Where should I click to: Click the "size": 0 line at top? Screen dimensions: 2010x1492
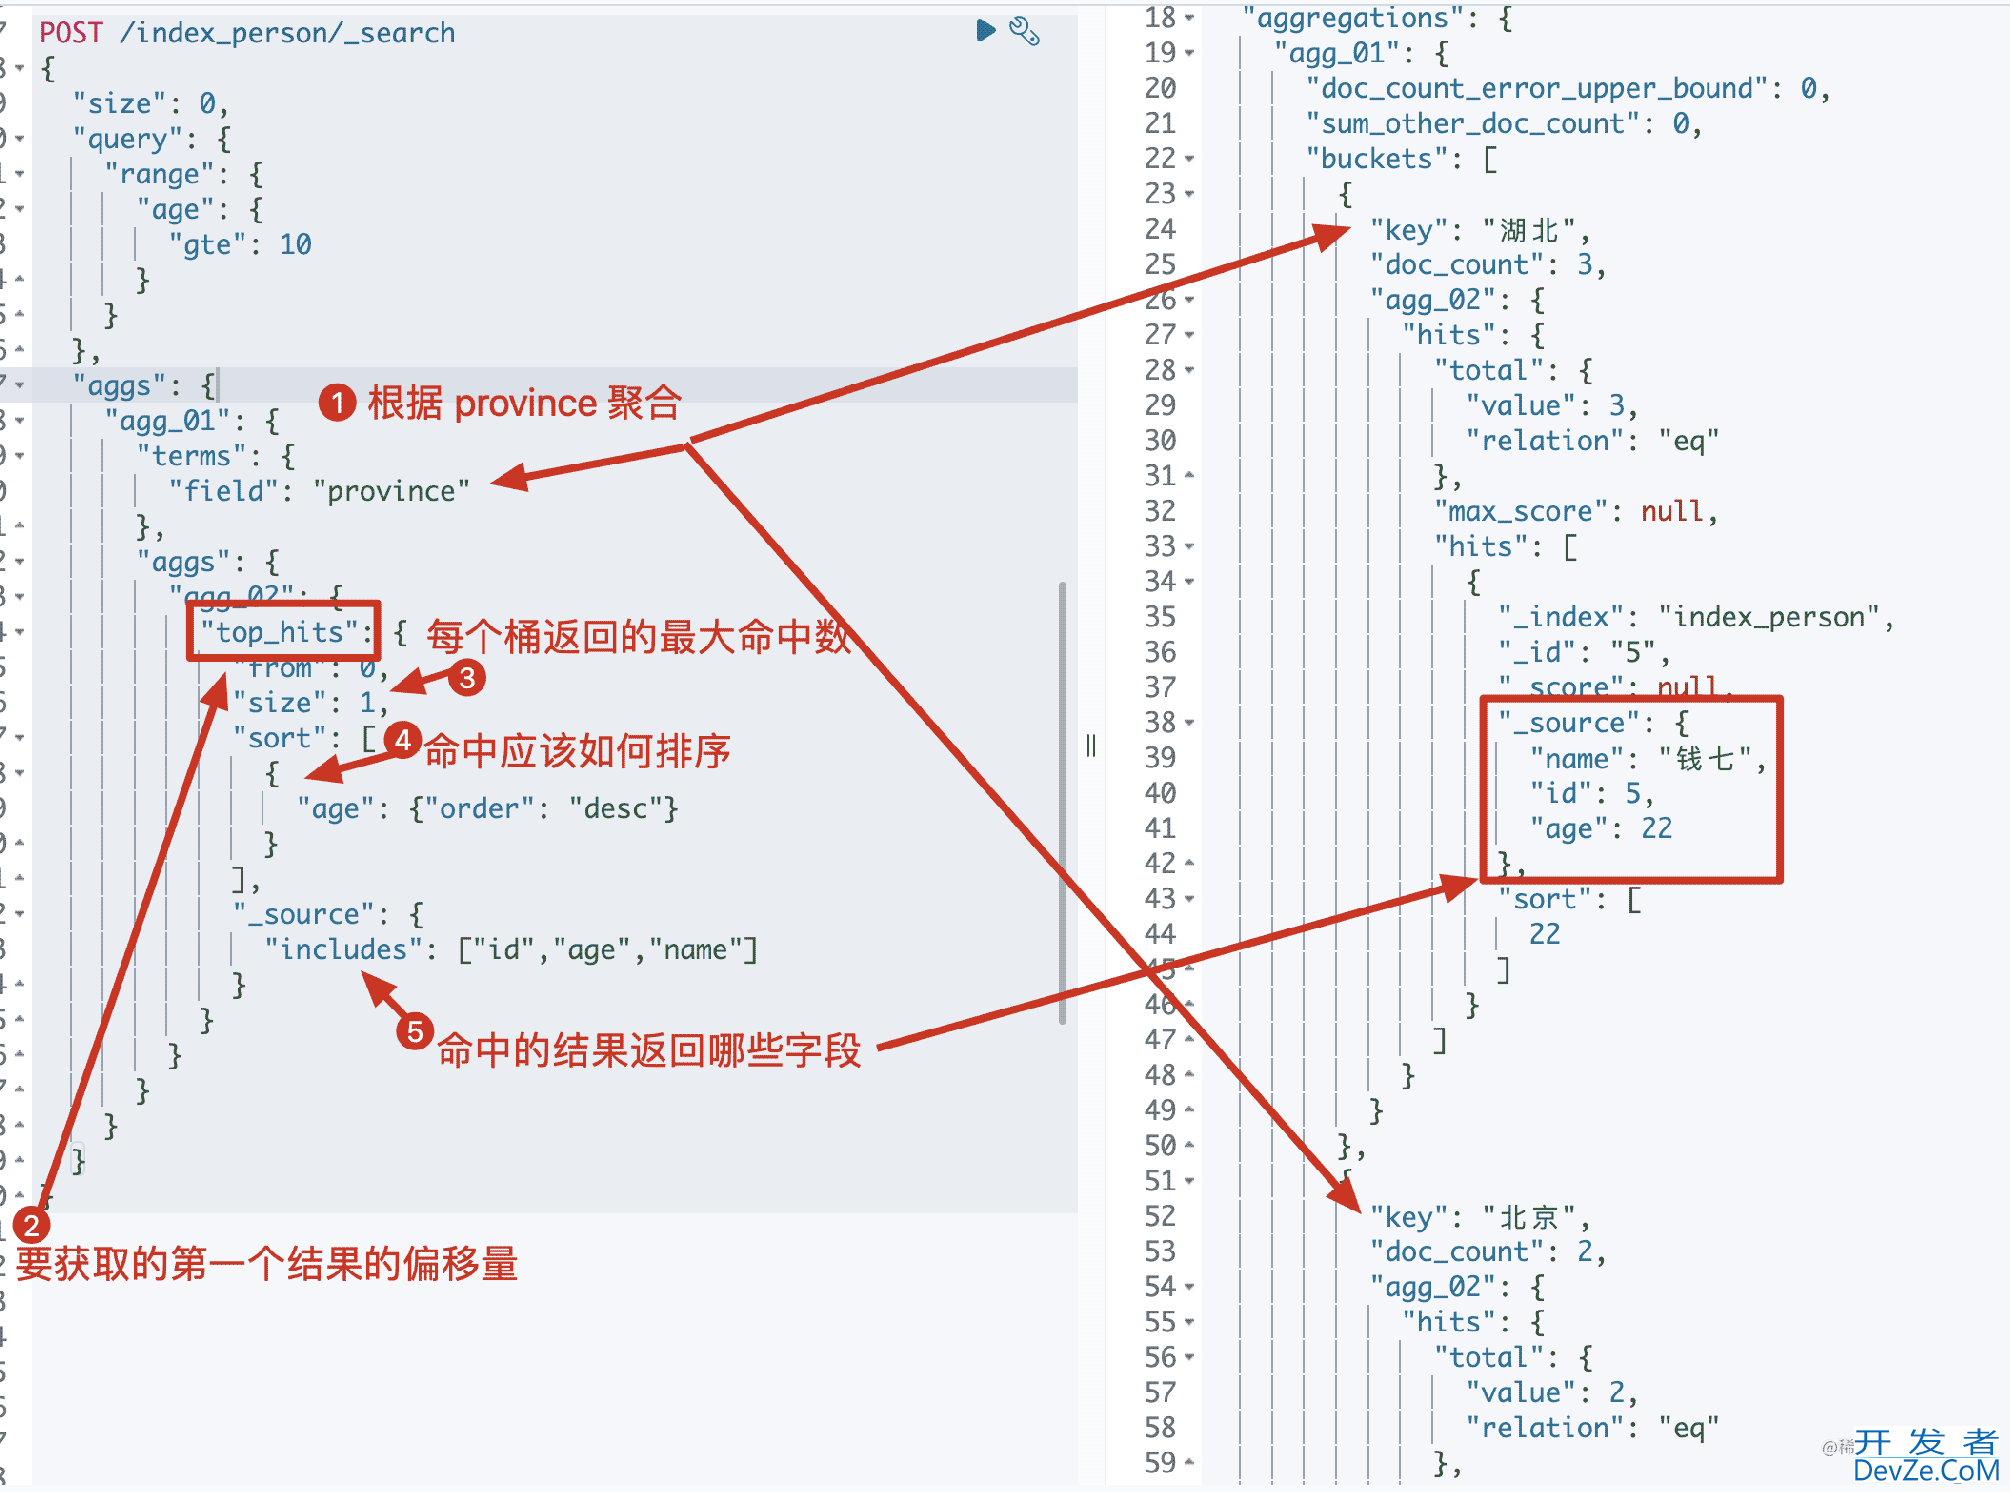click(150, 104)
